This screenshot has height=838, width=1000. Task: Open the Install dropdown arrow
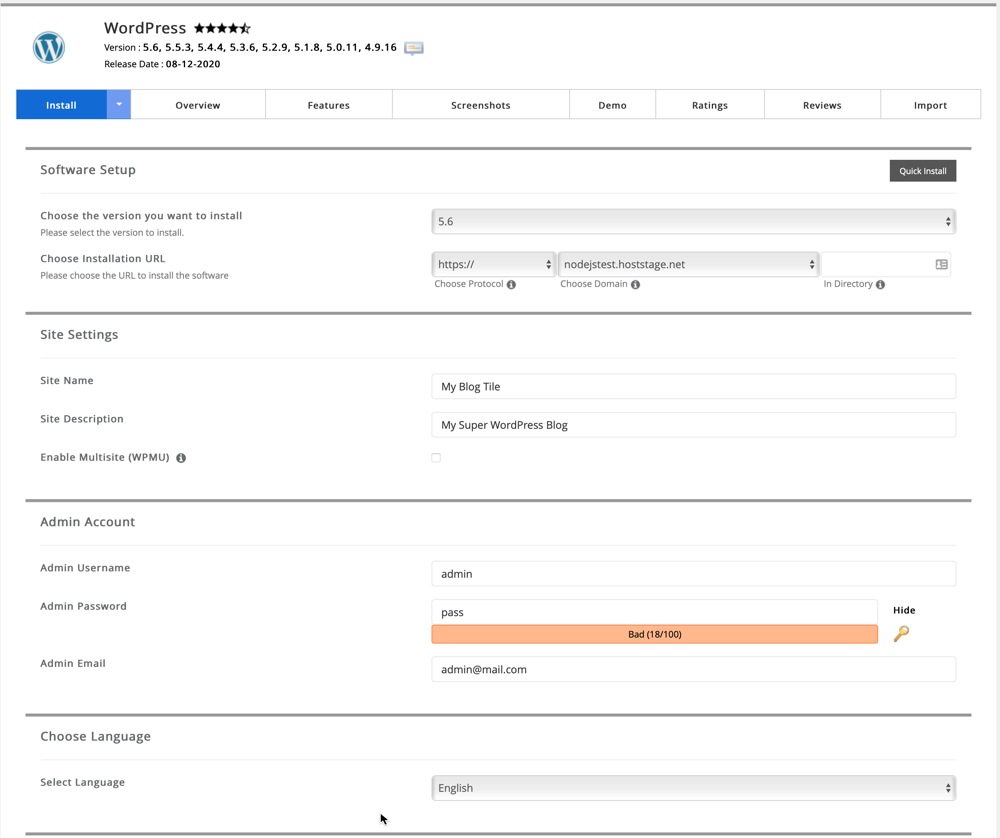tap(119, 105)
